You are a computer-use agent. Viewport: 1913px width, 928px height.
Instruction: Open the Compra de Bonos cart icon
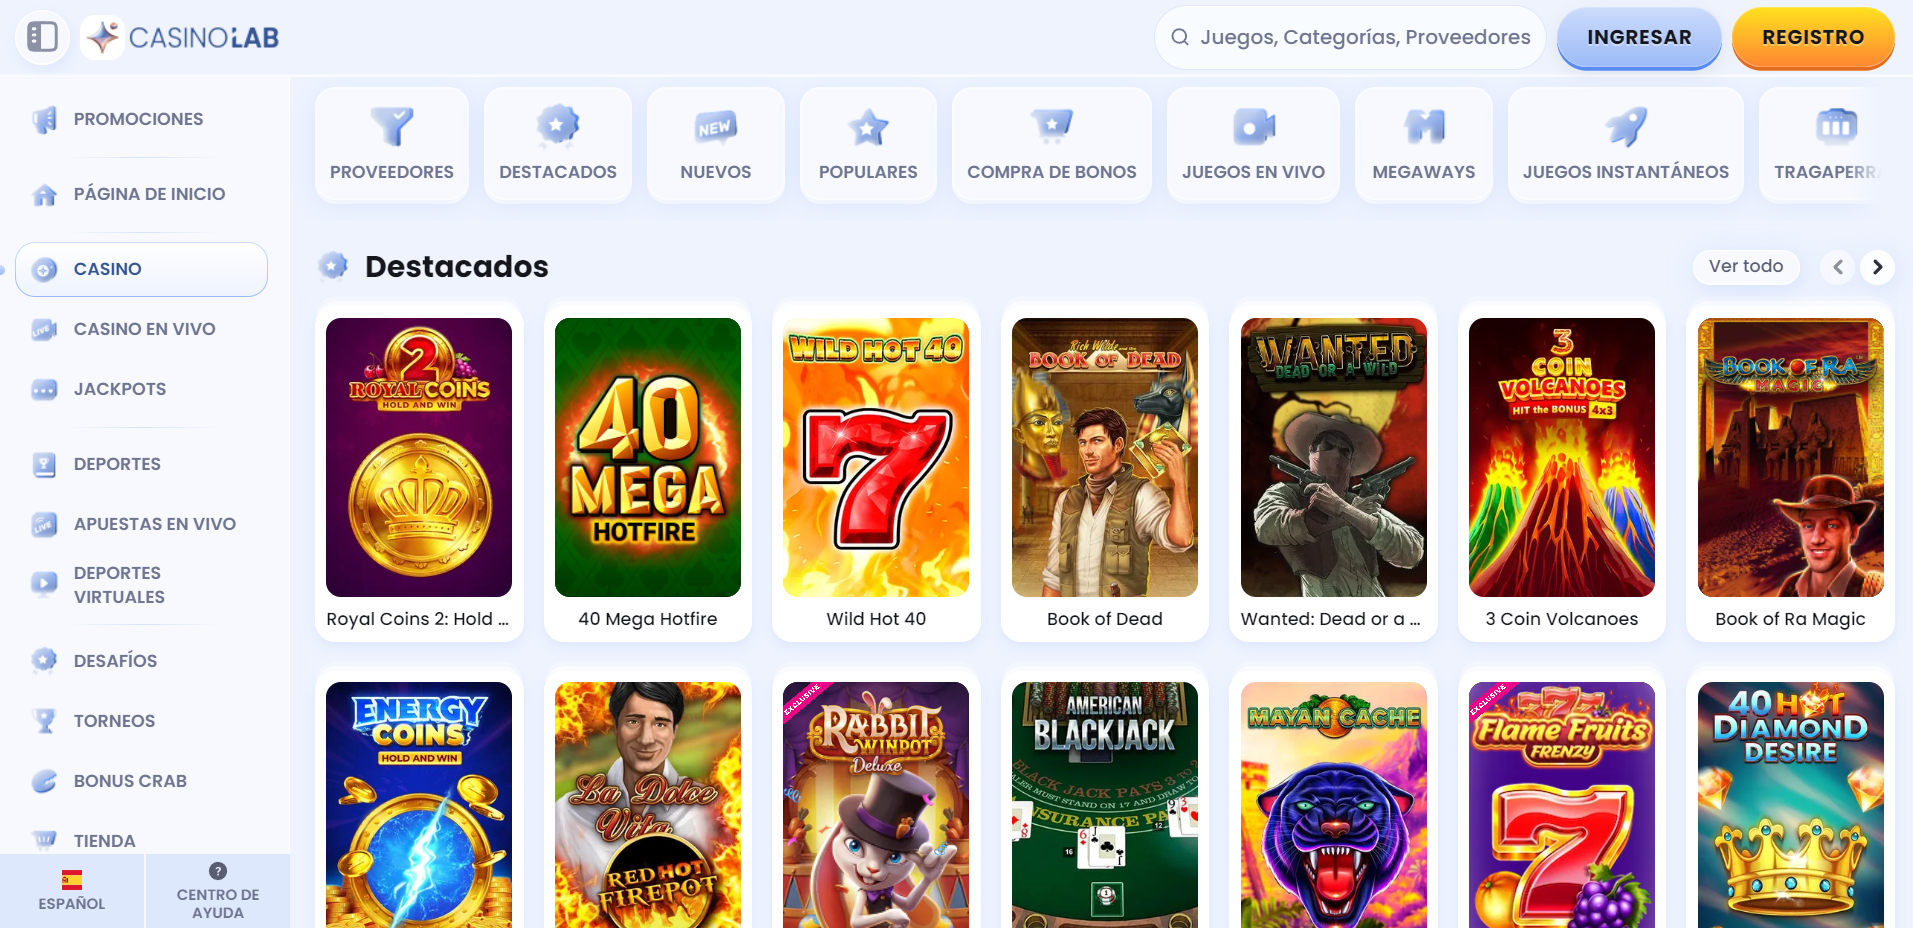coord(1052,126)
